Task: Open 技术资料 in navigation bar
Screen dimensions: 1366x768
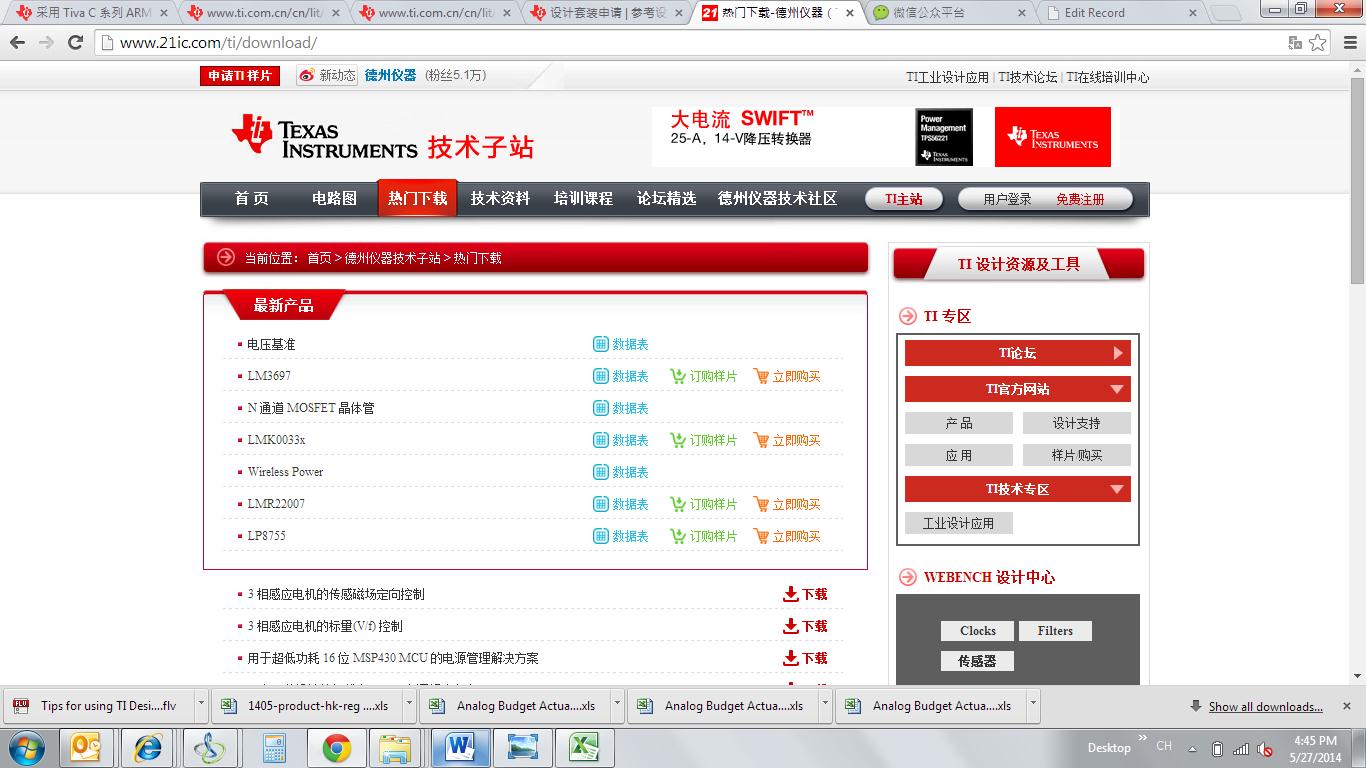Action: pos(500,199)
